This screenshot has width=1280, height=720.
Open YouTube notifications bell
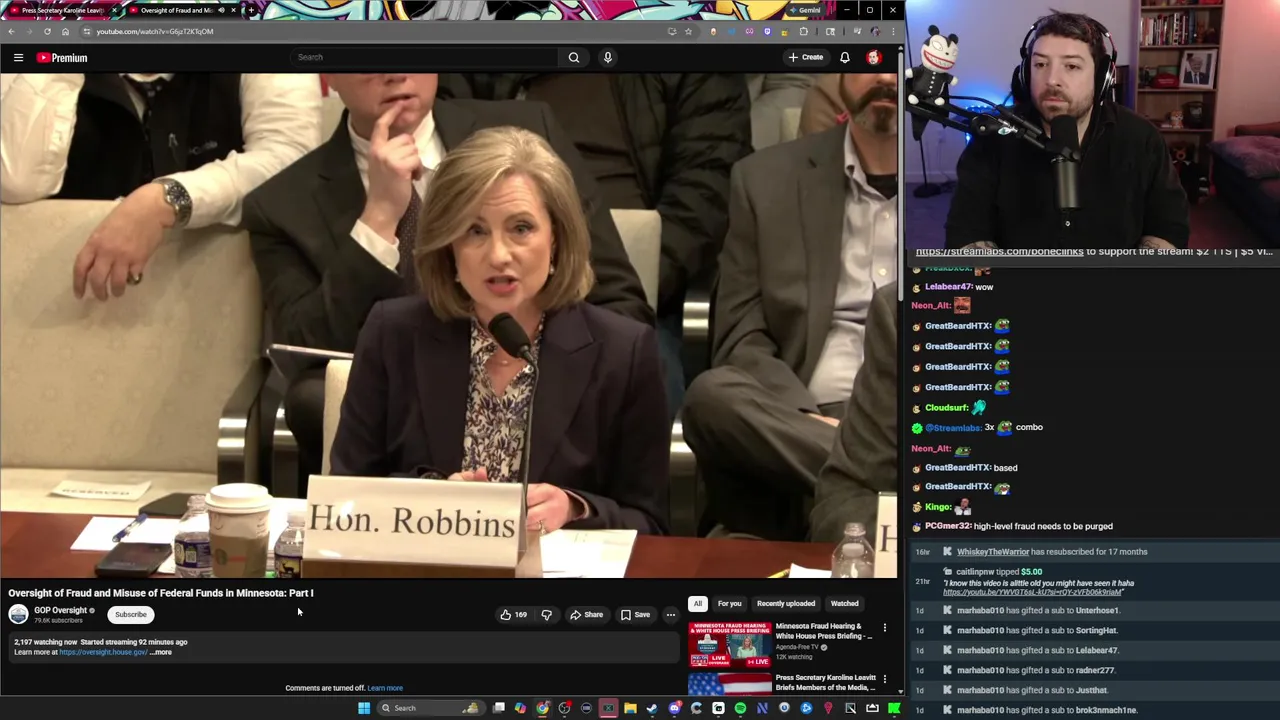click(x=845, y=57)
